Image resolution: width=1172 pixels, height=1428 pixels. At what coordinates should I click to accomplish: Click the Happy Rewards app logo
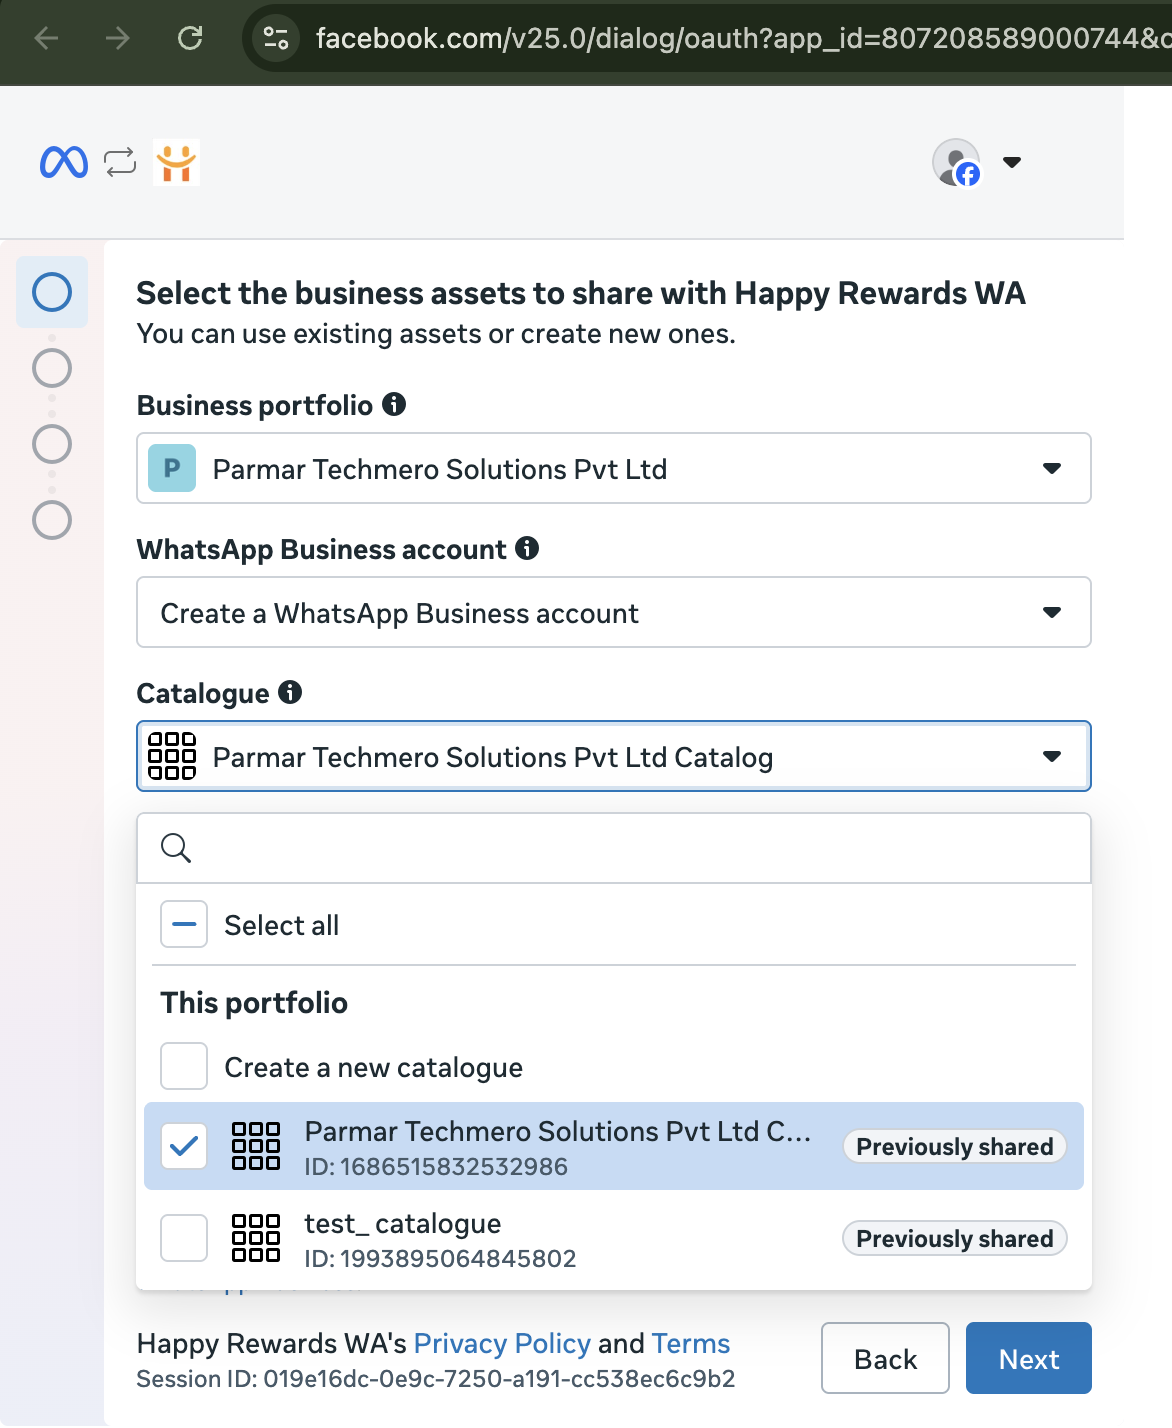click(176, 162)
